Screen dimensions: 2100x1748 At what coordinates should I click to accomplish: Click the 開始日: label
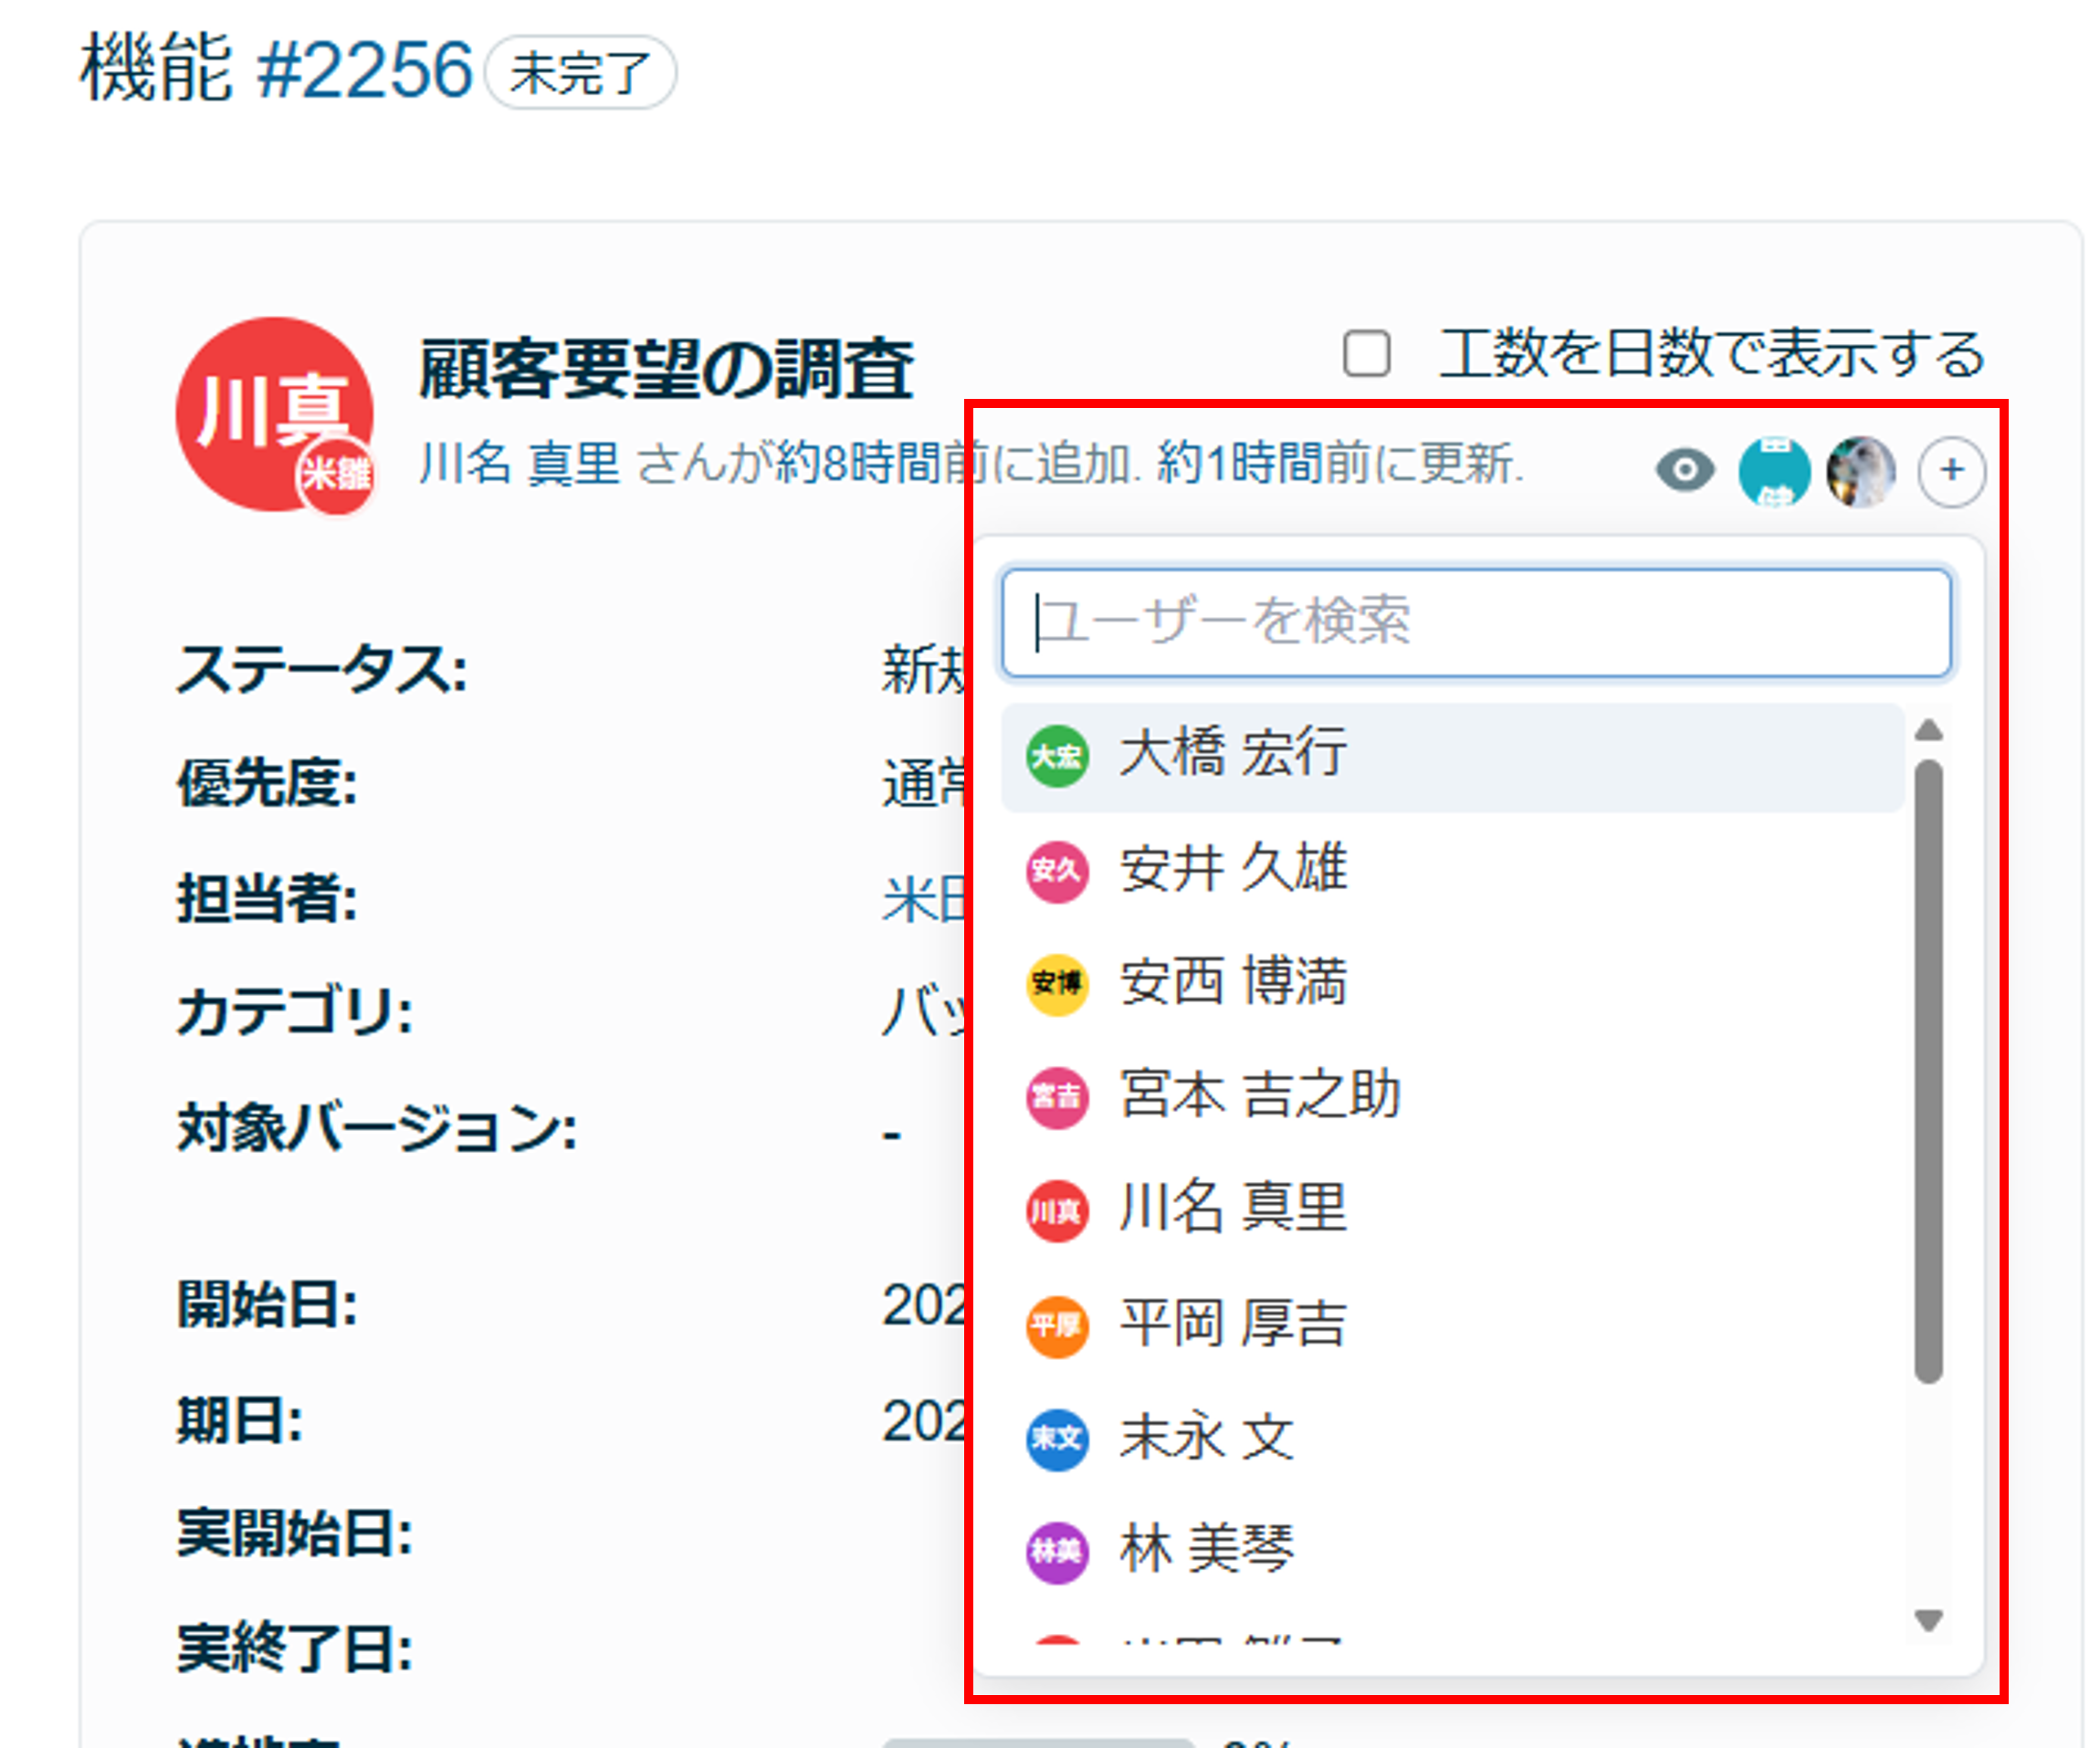click(x=267, y=1304)
